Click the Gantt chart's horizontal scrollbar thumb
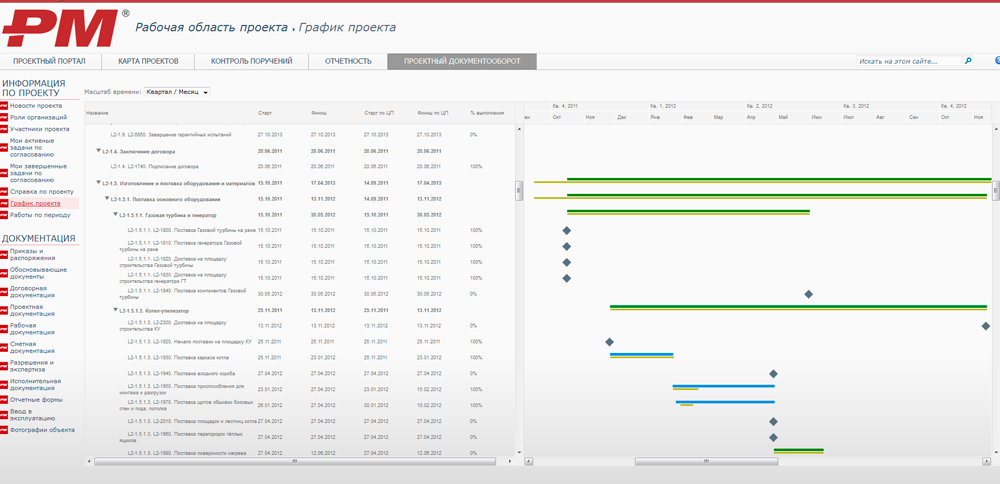Viewport: 1000px width, 484px height. tap(705, 461)
